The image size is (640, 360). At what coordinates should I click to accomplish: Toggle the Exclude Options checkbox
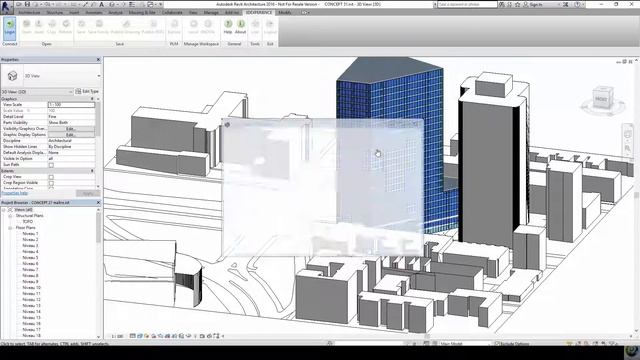(x=497, y=344)
